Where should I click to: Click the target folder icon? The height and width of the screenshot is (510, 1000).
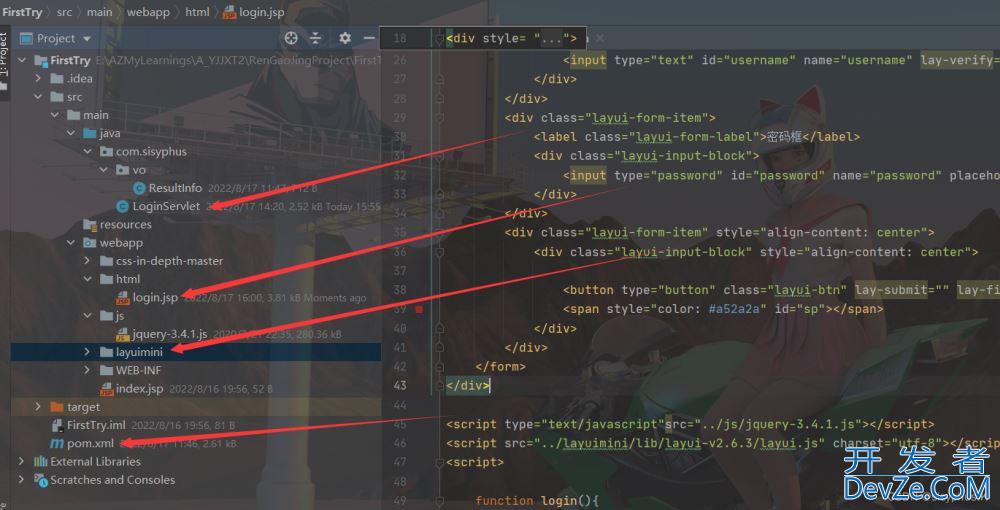[57, 407]
